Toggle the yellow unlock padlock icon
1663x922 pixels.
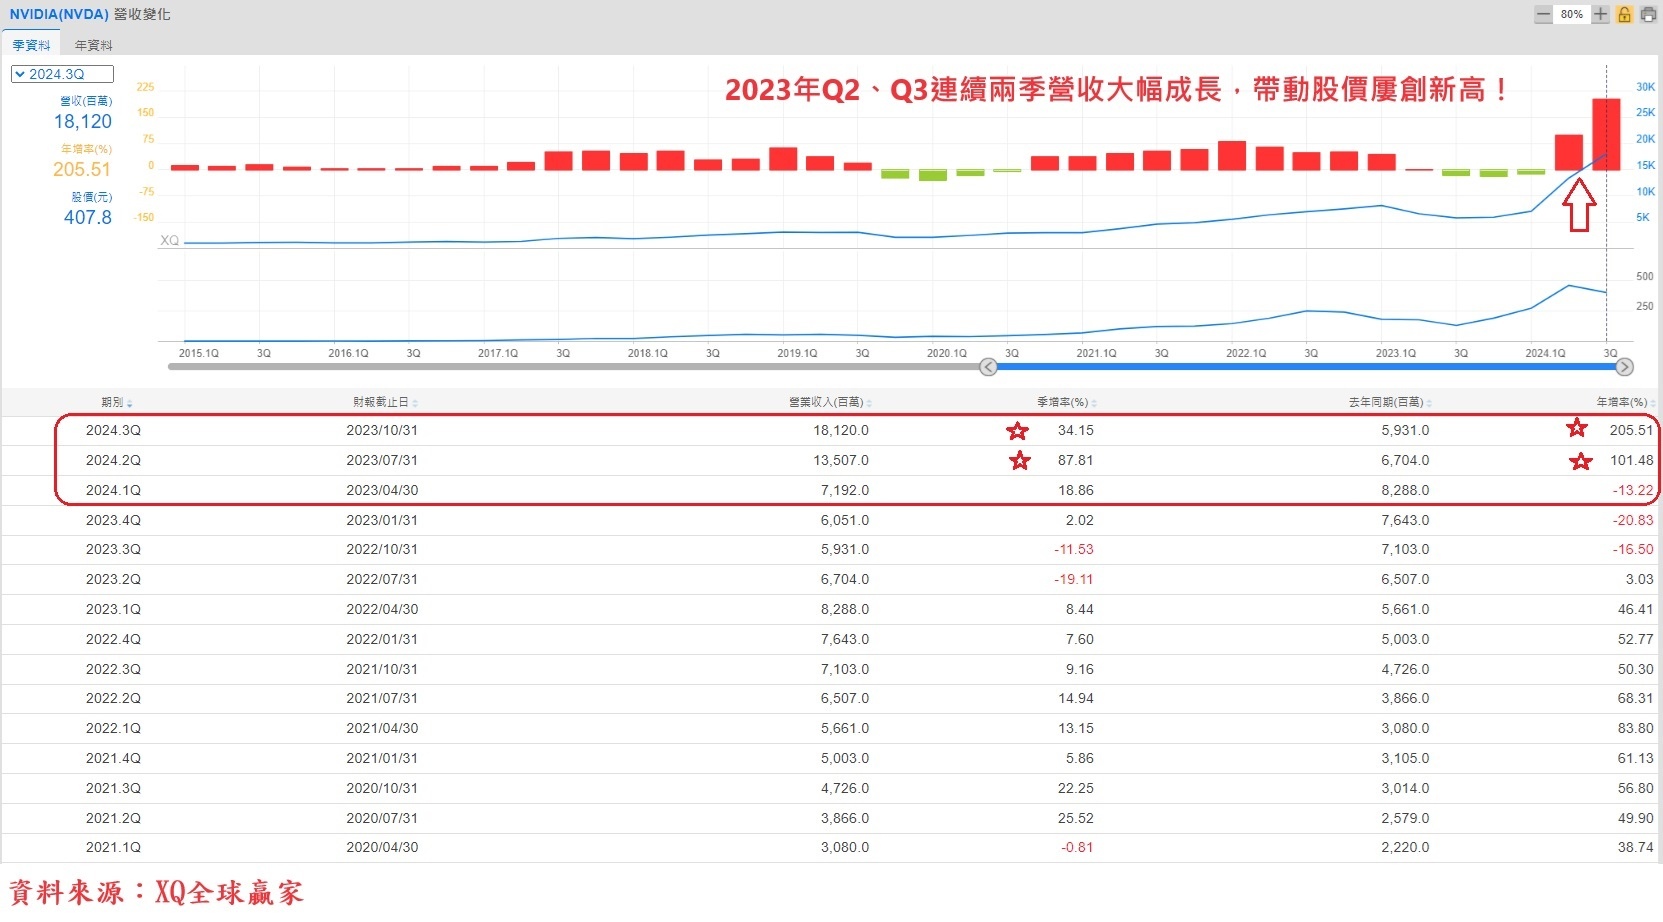(1624, 14)
